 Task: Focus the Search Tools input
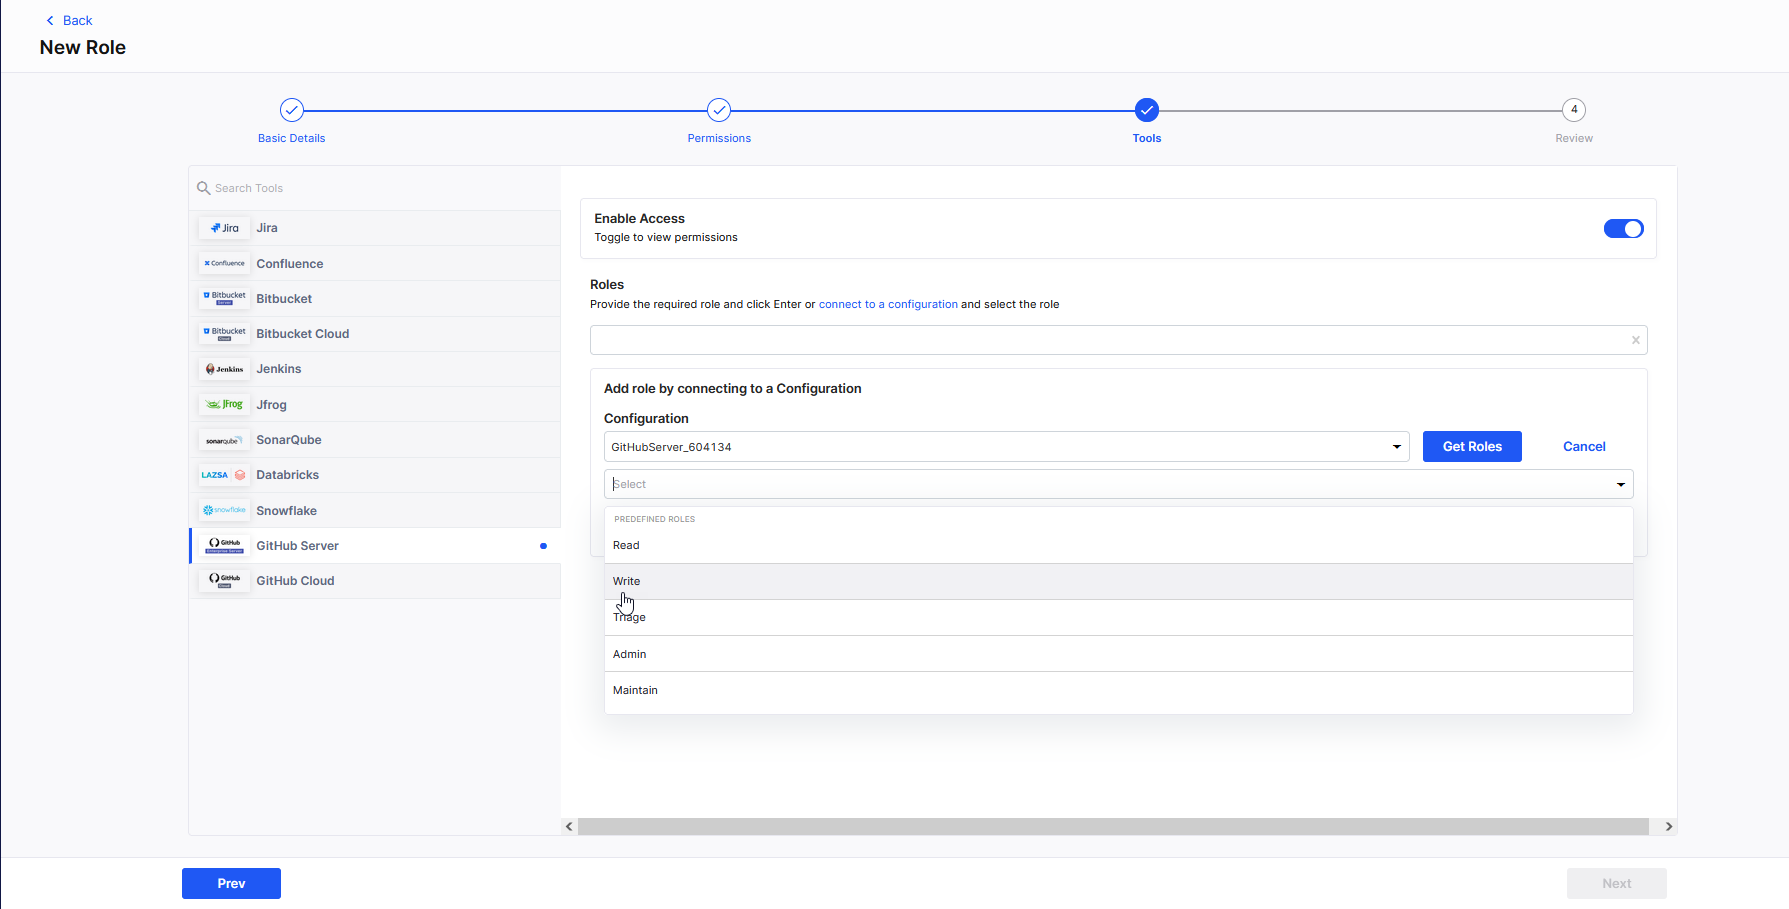point(375,188)
